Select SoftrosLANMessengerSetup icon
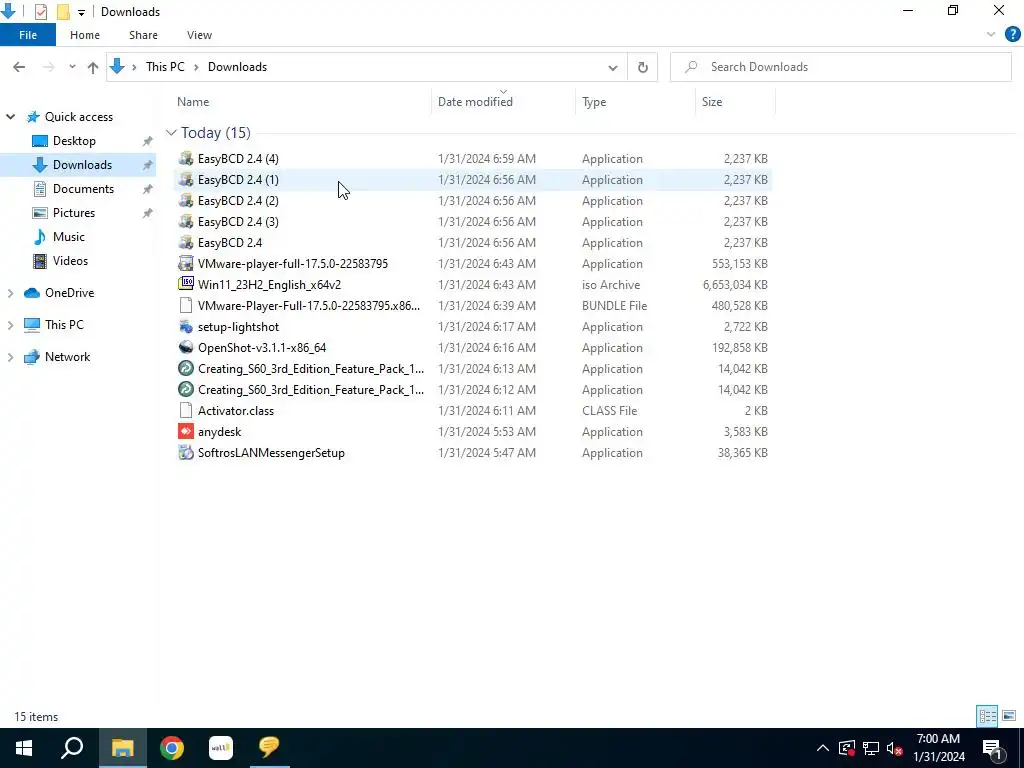Image resolution: width=1024 pixels, height=768 pixels. pos(186,453)
